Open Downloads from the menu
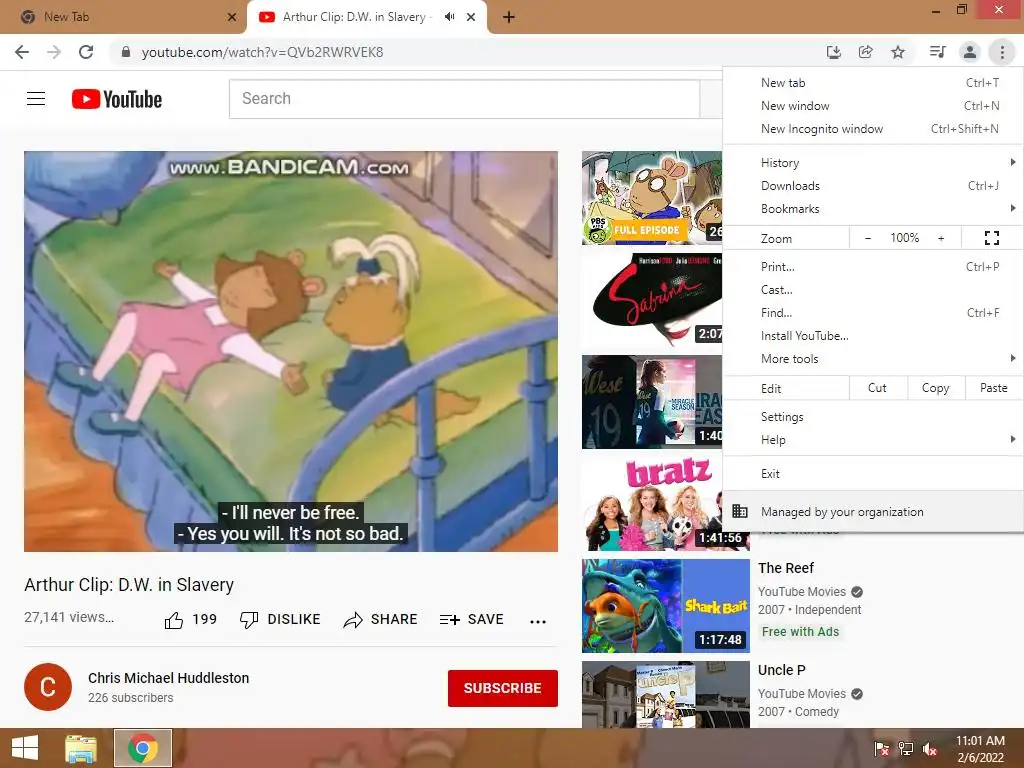Image resolution: width=1024 pixels, height=768 pixels. (x=874, y=185)
